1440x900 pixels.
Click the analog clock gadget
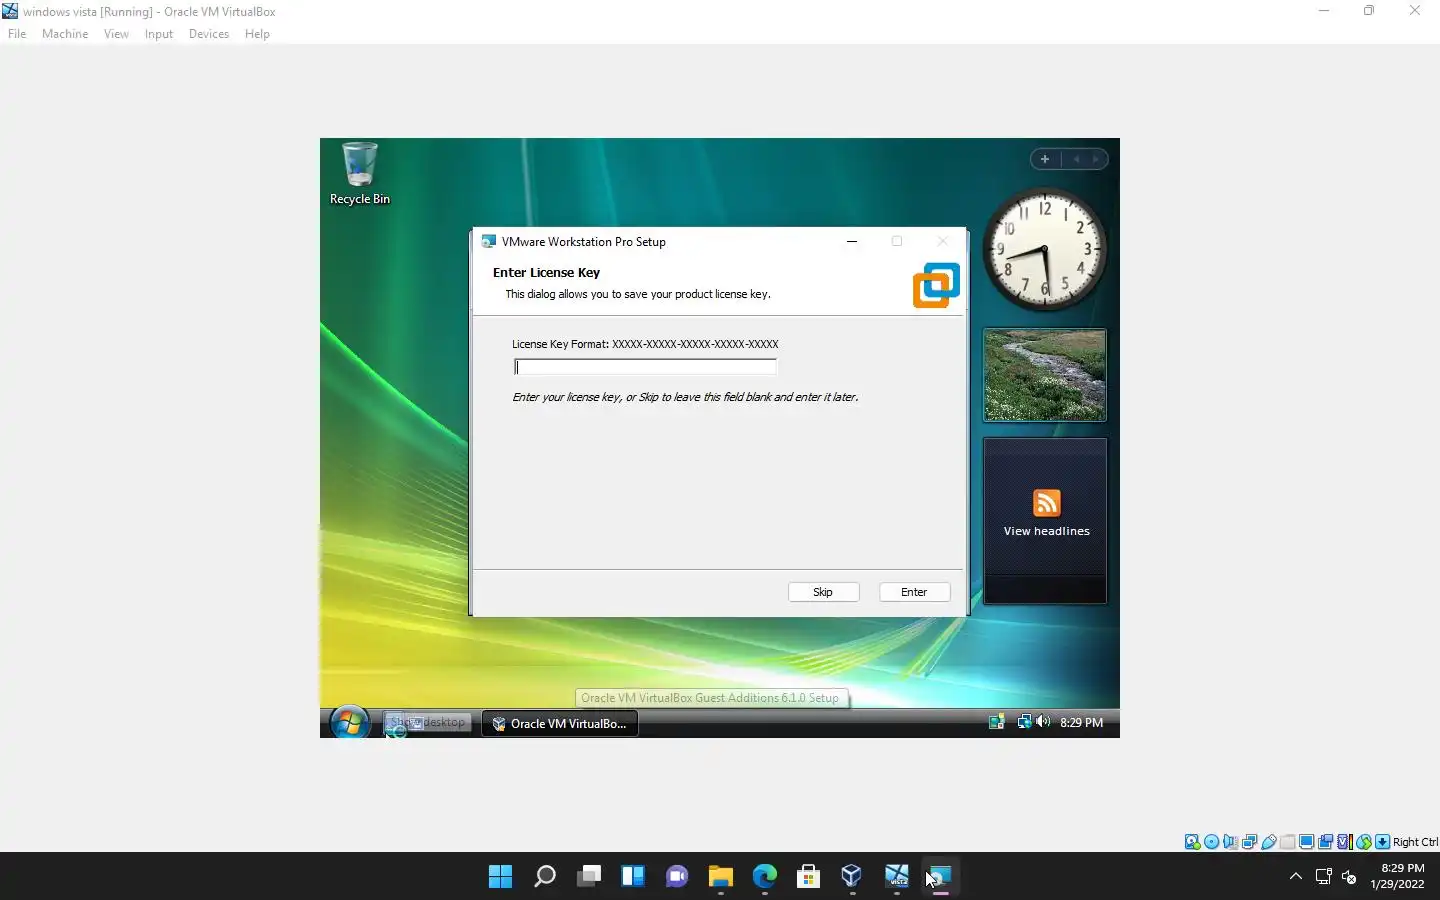coord(1044,249)
